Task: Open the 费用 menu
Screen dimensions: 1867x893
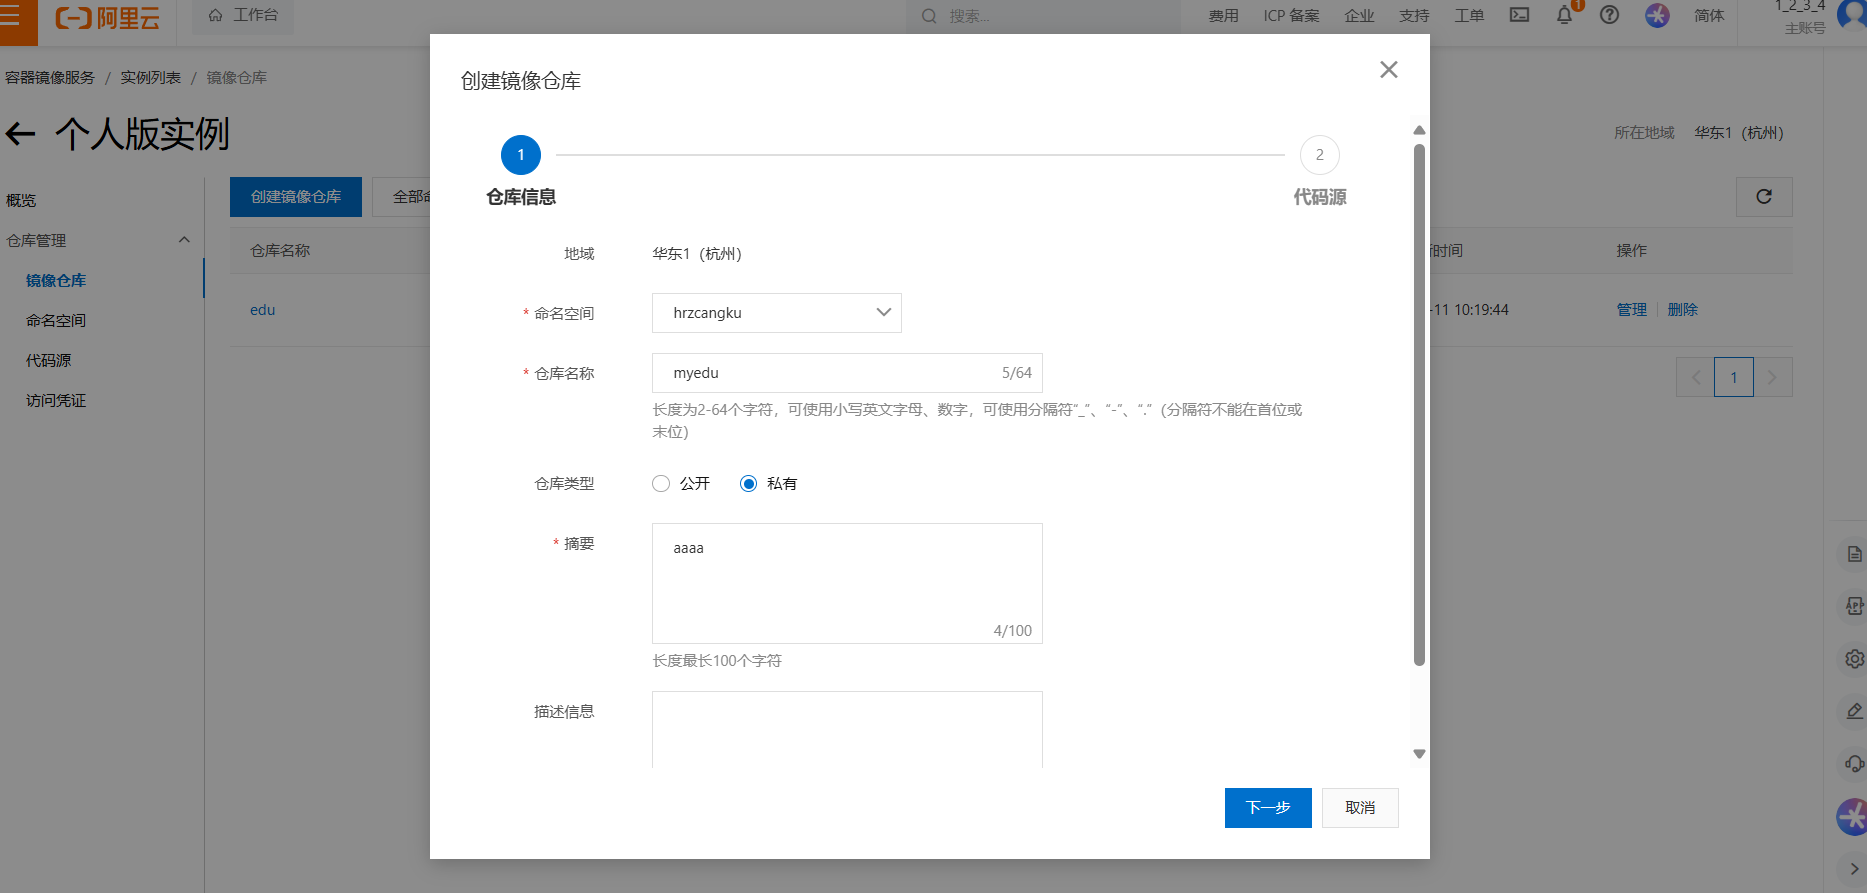Action: tap(1223, 16)
